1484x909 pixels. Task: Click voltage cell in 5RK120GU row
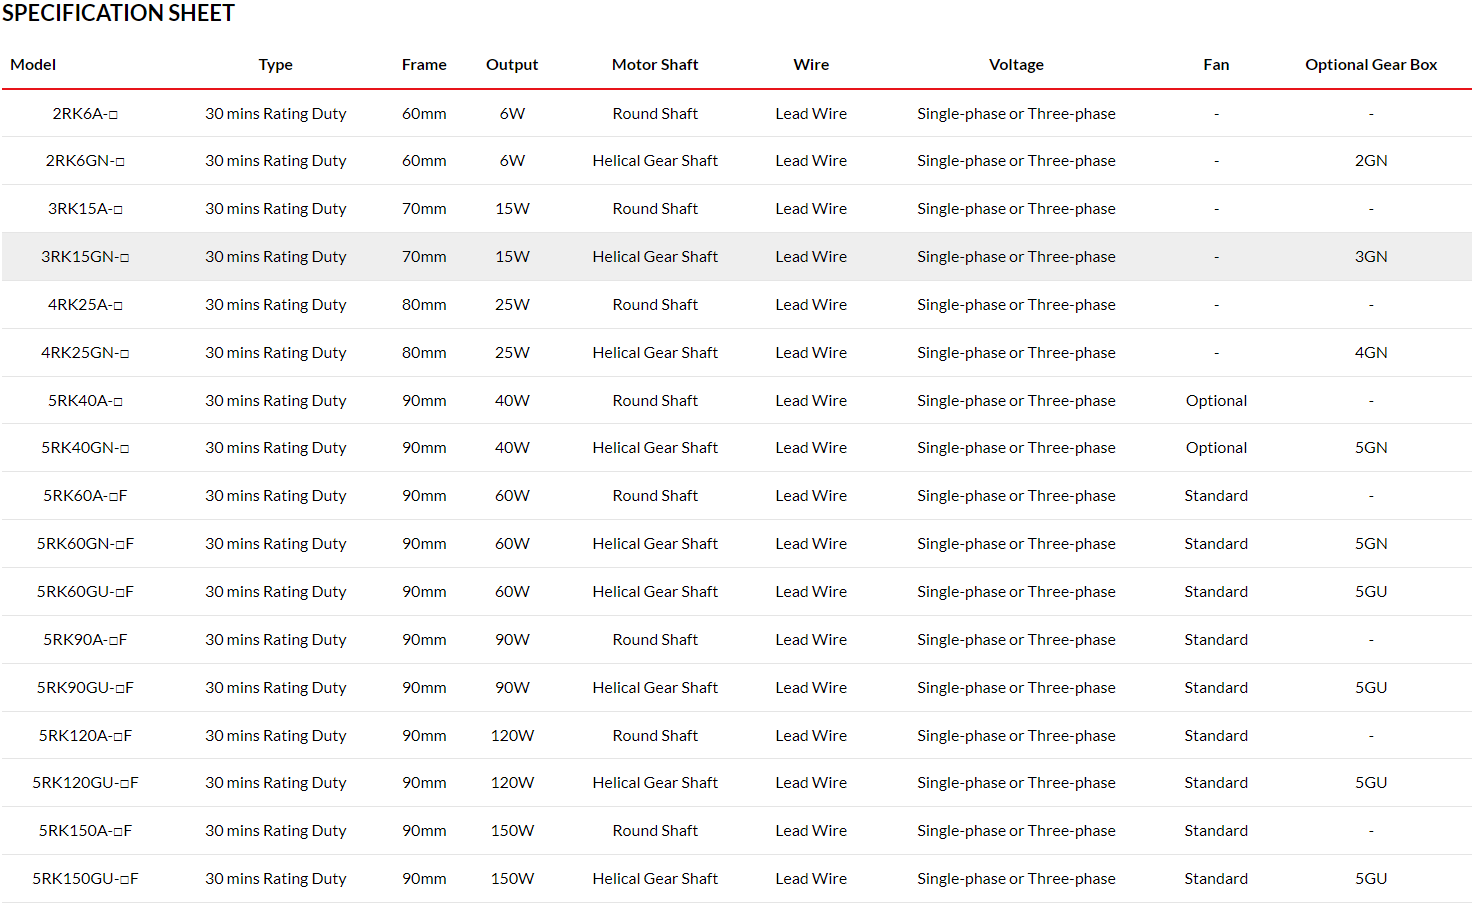point(1016,783)
